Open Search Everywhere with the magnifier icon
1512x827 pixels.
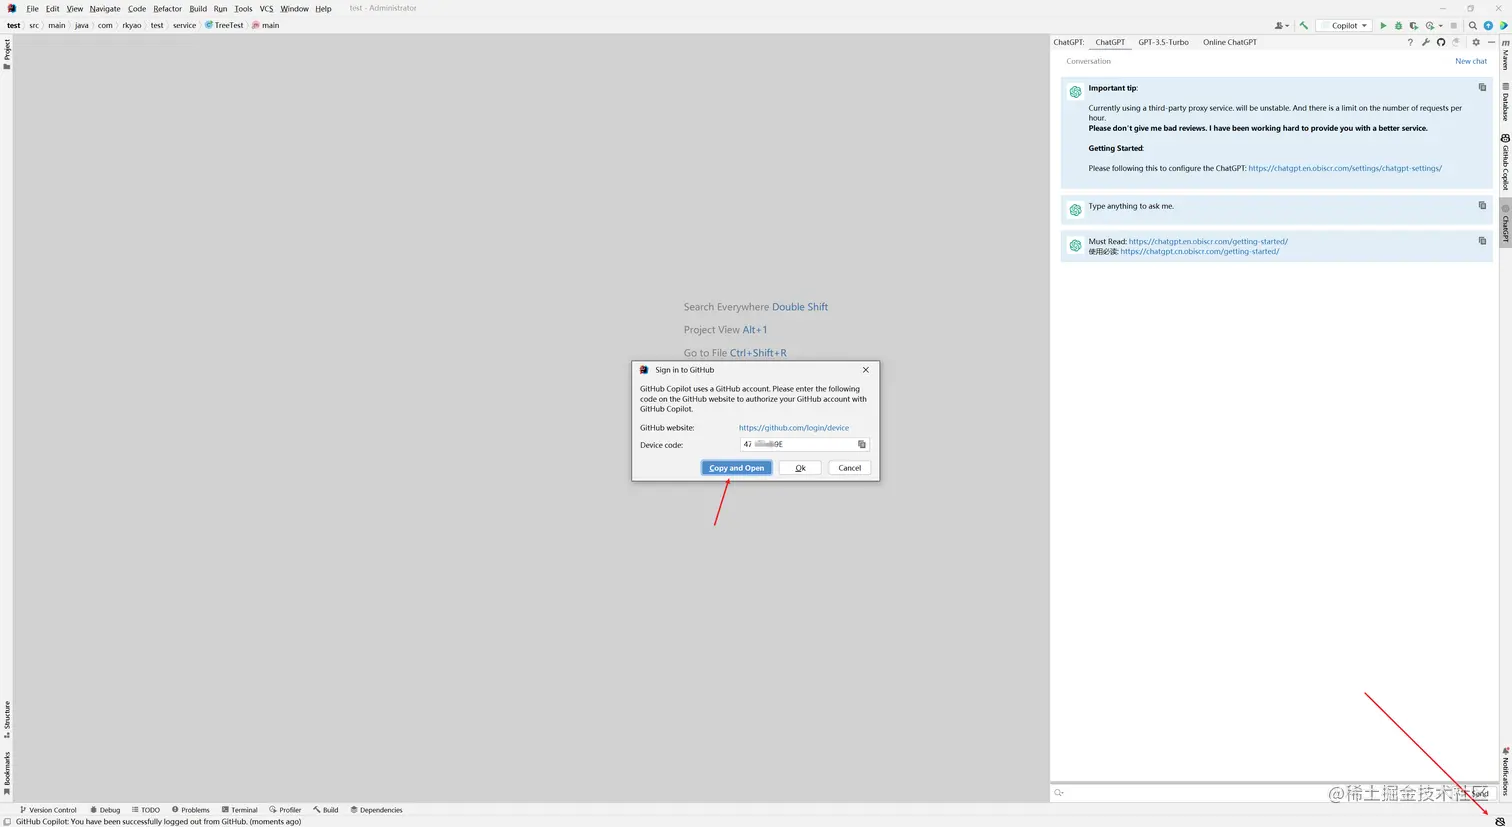[1472, 25]
